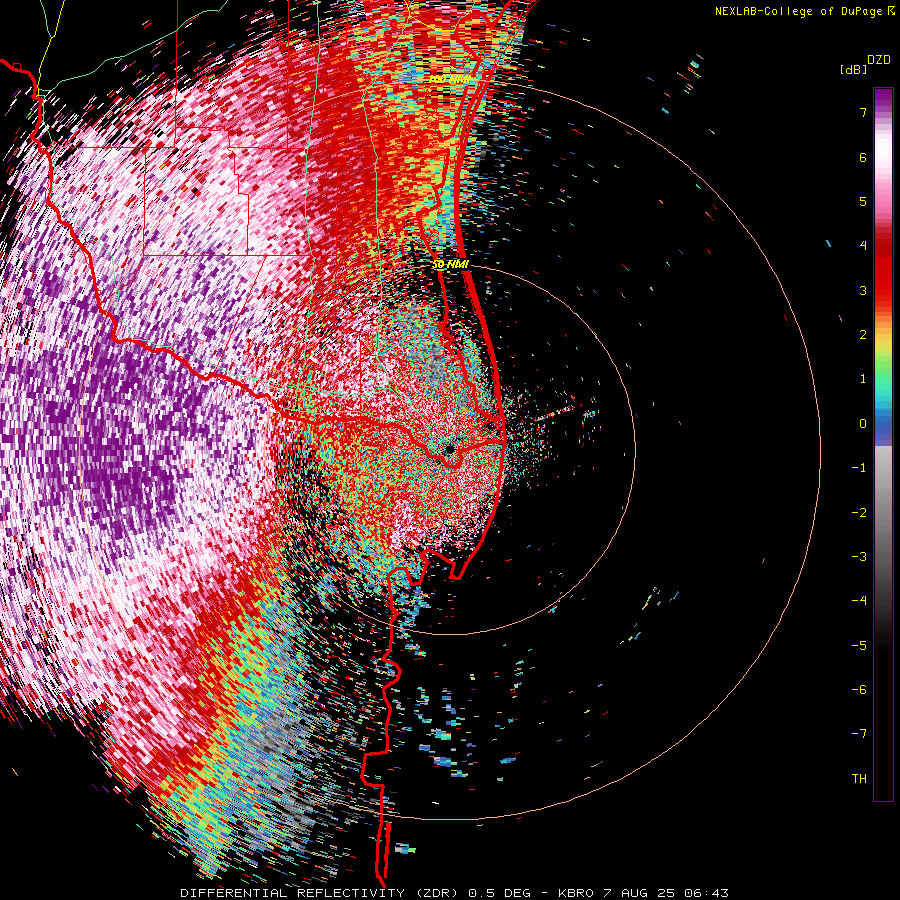Click the 5 tick label on scale
The height and width of the screenshot is (900, 900).
click(x=863, y=201)
